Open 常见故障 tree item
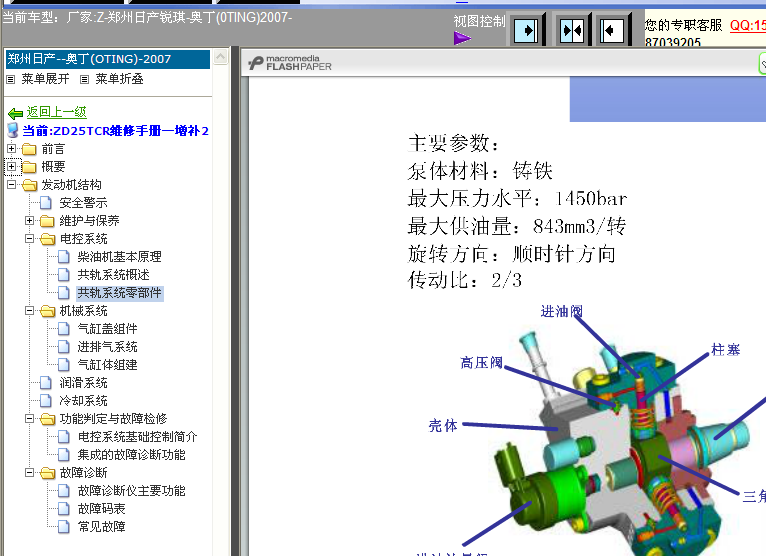This screenshot has width=766, height=556. coord(101,527)
